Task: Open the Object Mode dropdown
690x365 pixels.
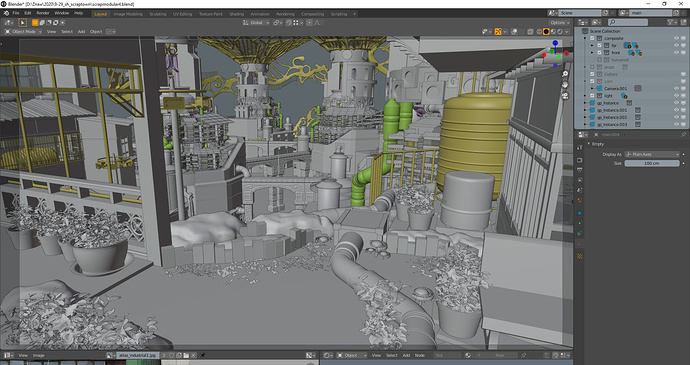Action: tap(23, 32)
